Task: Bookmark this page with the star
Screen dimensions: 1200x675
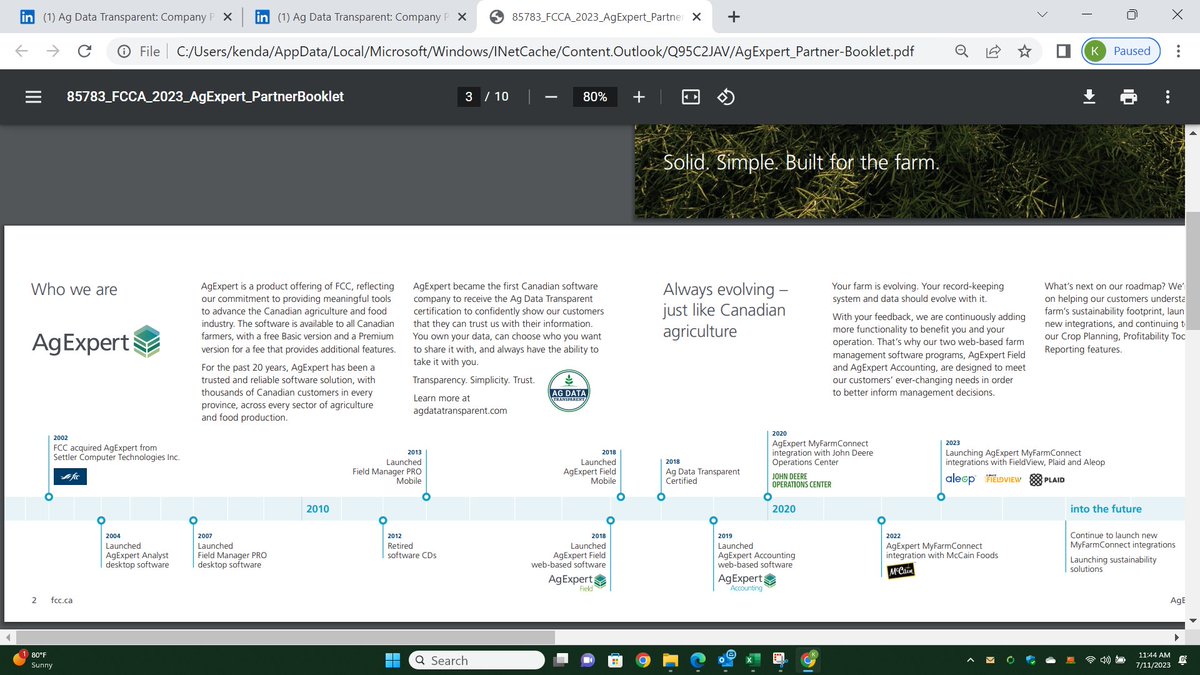Action: click(x=1025, y=51)
